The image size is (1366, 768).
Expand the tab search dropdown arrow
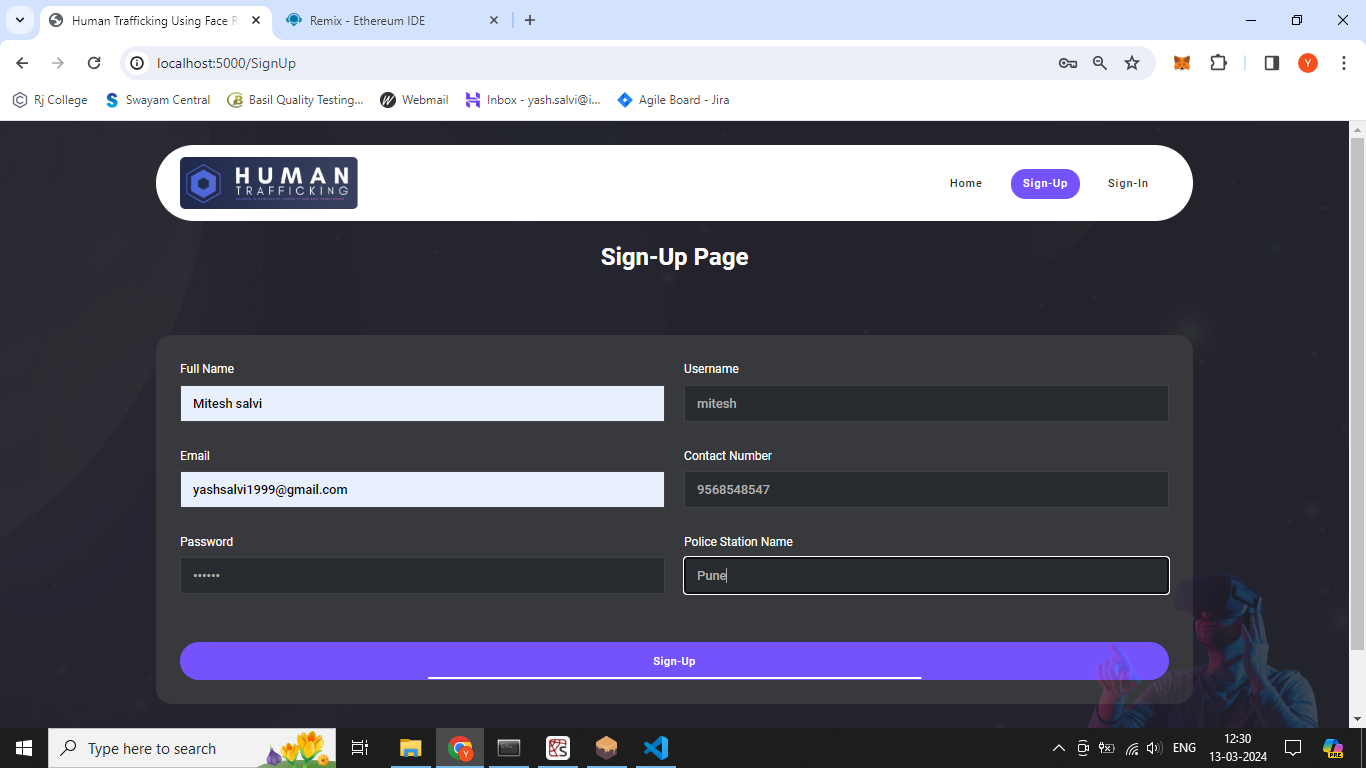19,20
